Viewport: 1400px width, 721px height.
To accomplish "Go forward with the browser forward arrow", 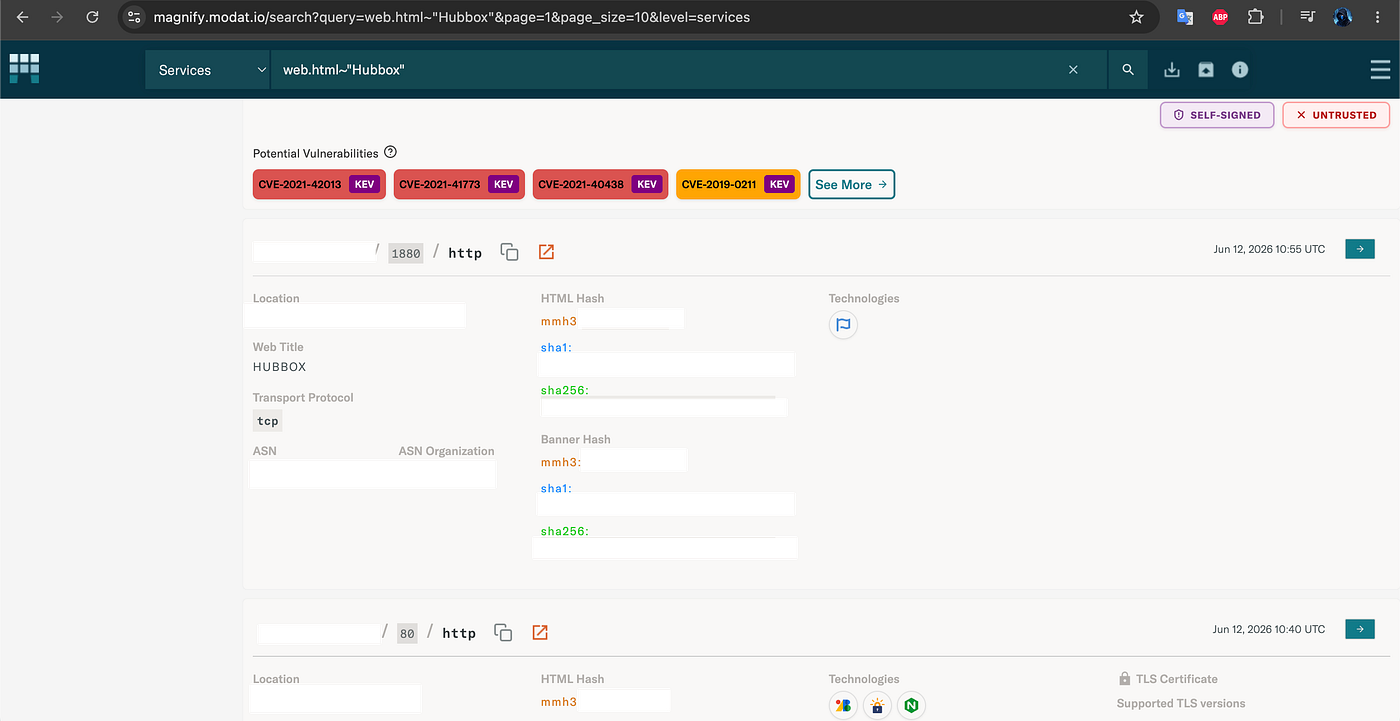I will tap(57, 17).
